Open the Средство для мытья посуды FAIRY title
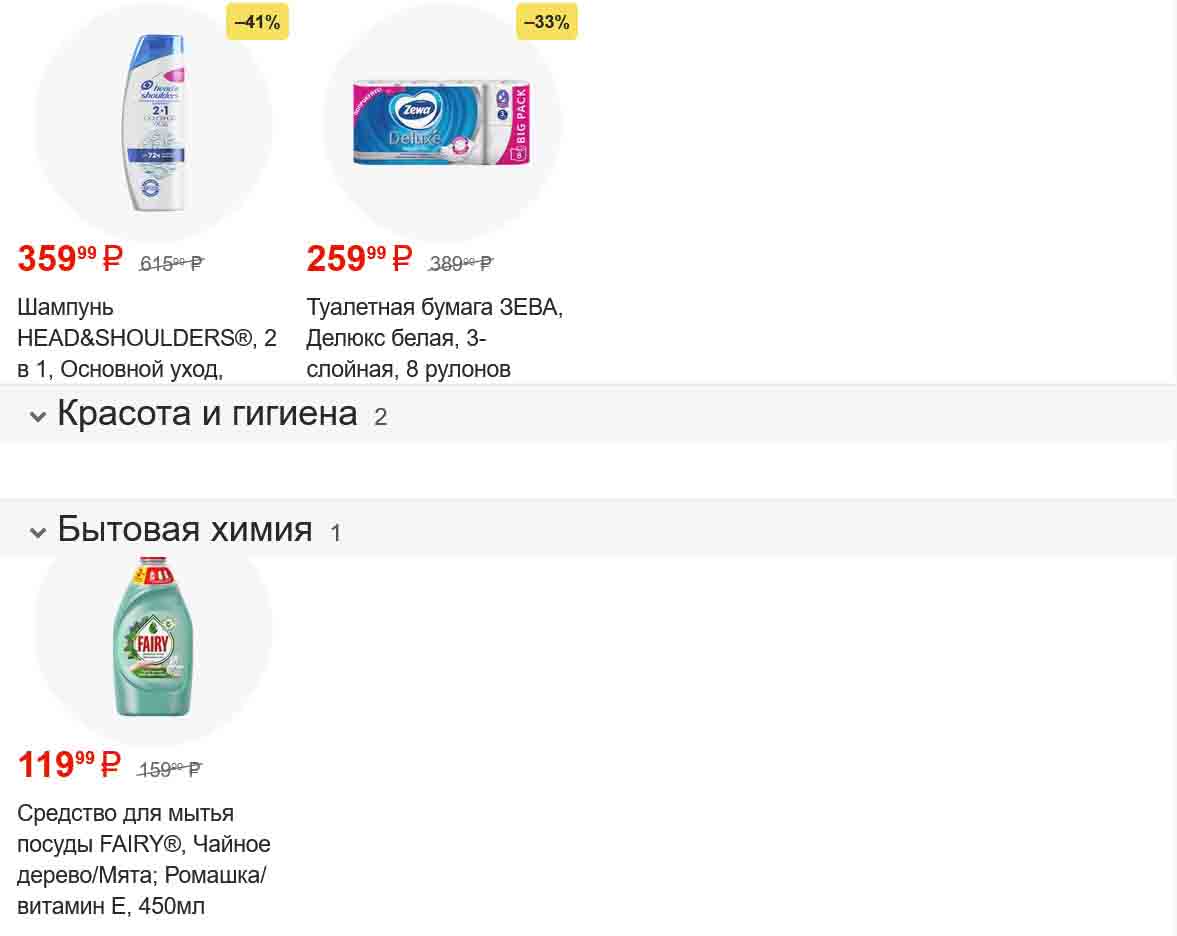The image size is (1177, 936). pos(143,860)
